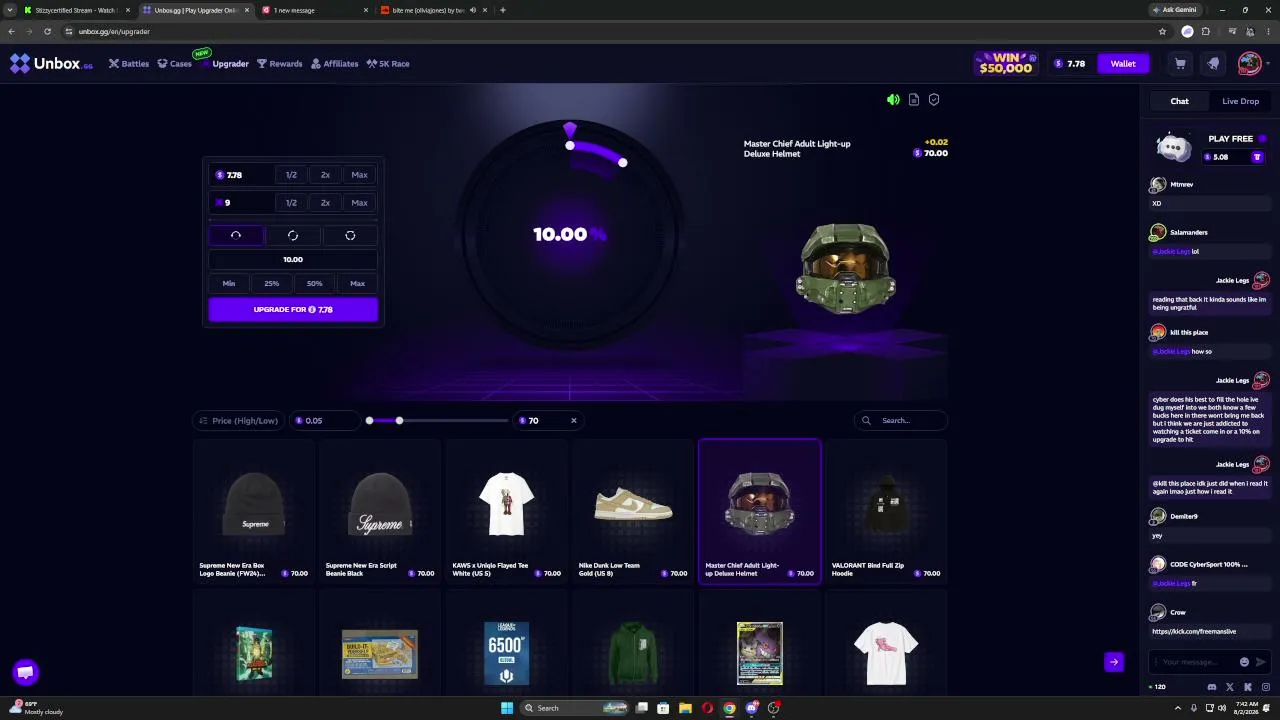Click Max beside the 7.78 bet amount
The image size is (1280, 720).
tap(359, 175)
